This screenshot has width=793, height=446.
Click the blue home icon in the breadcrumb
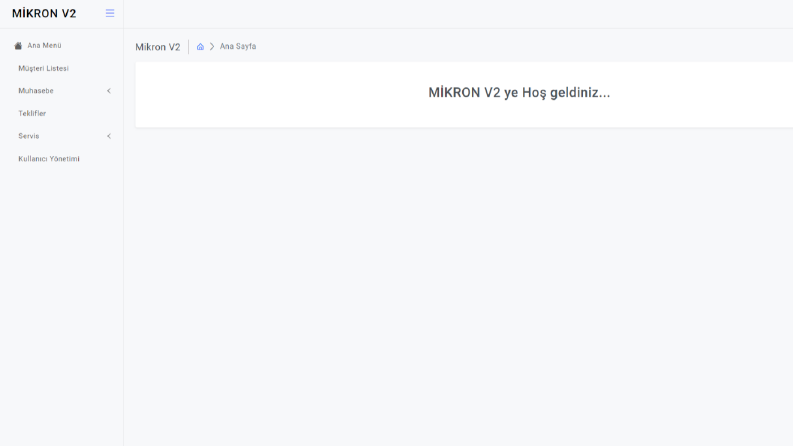point(200,47)
